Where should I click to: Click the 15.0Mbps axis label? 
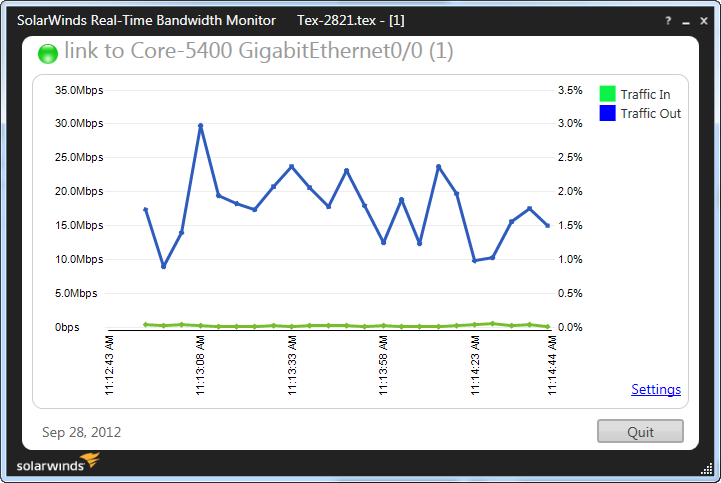click(x=79, y=225)
